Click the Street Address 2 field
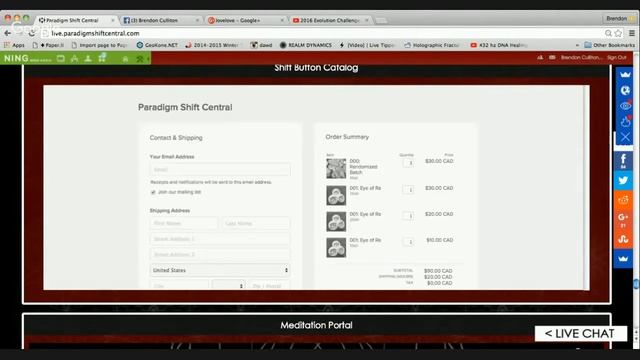 (x=220, y=254)
